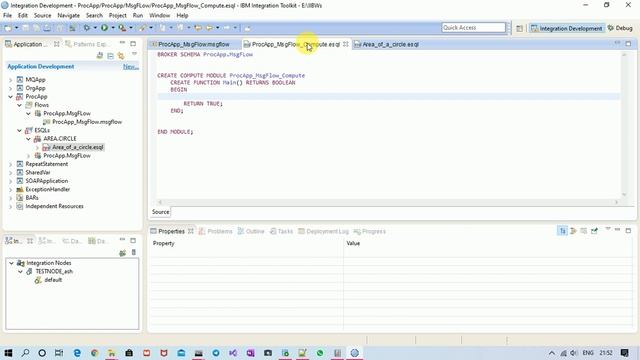The height and width of the screenshot is (360, 640).
Task: Select ProcApp_MsgFlow.msgflow in tree
Action: [87, 122]
